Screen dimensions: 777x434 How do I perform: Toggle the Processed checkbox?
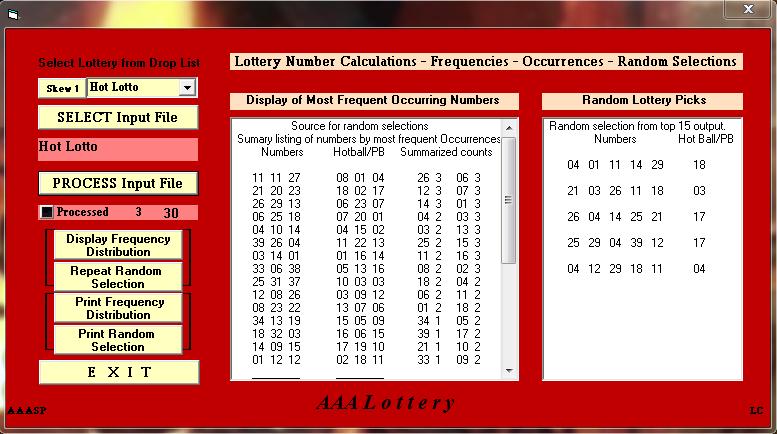click(47, 212)
